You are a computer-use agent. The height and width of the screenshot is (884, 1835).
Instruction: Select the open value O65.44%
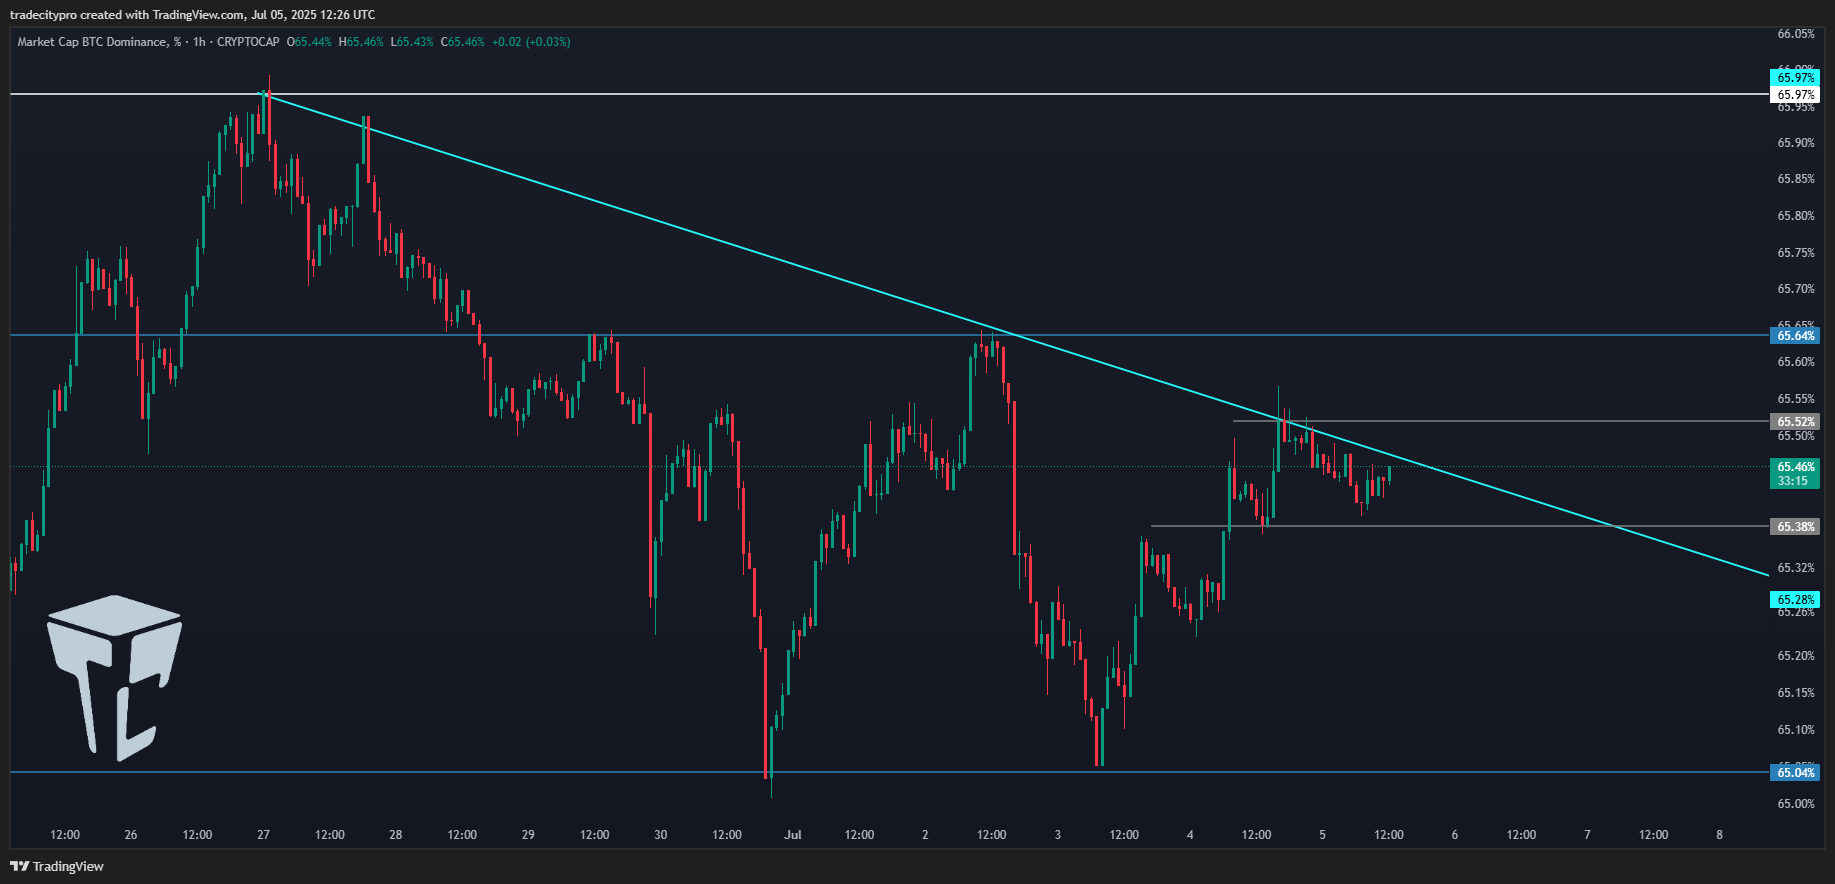click(x=309, y=42)
